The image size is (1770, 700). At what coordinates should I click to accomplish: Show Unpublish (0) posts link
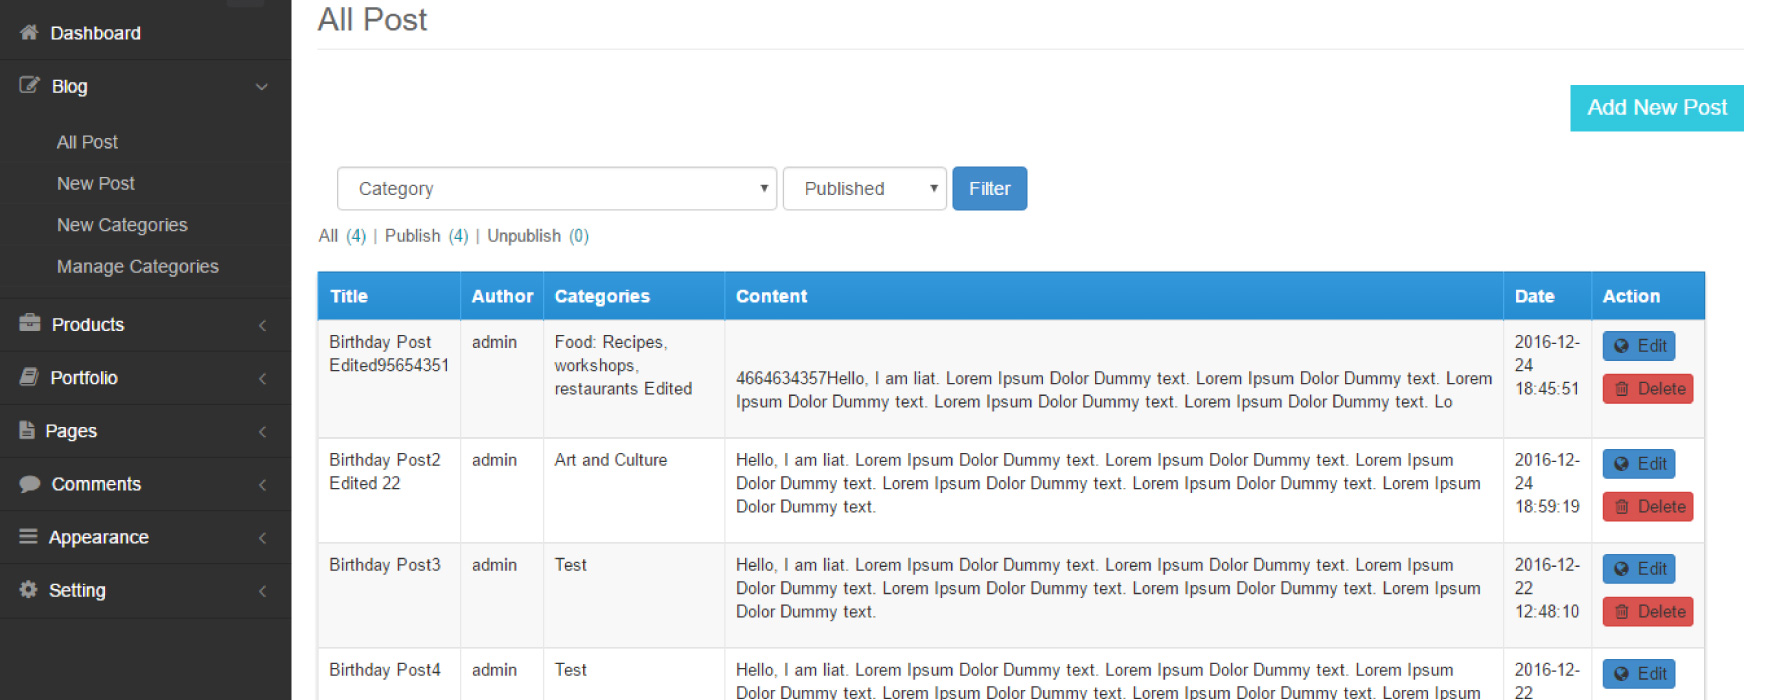(x=538, y=235)
